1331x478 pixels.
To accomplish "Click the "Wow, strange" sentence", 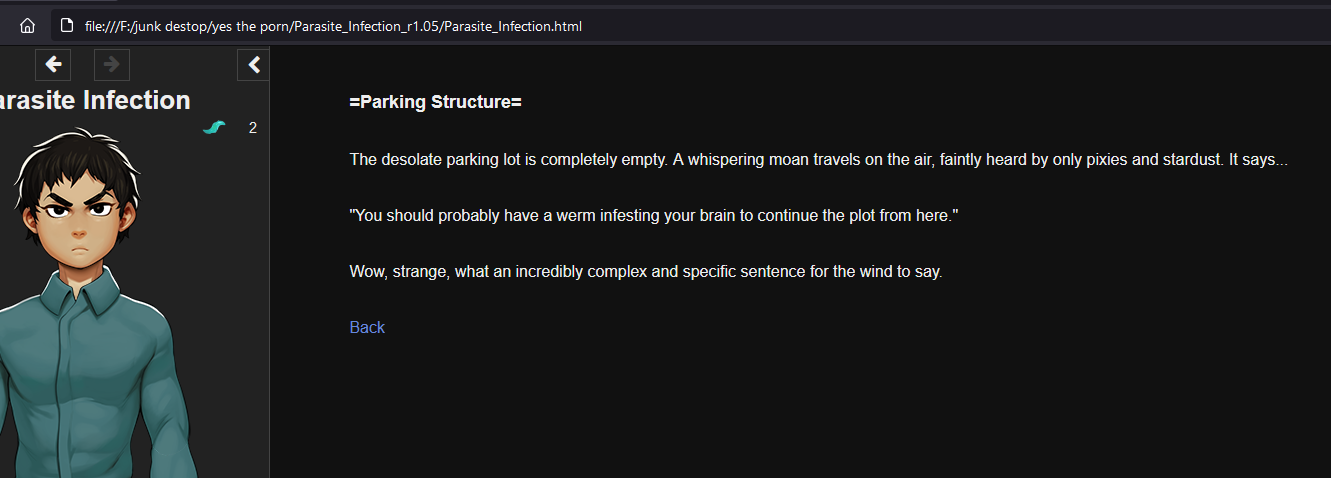I will point(645,271).
